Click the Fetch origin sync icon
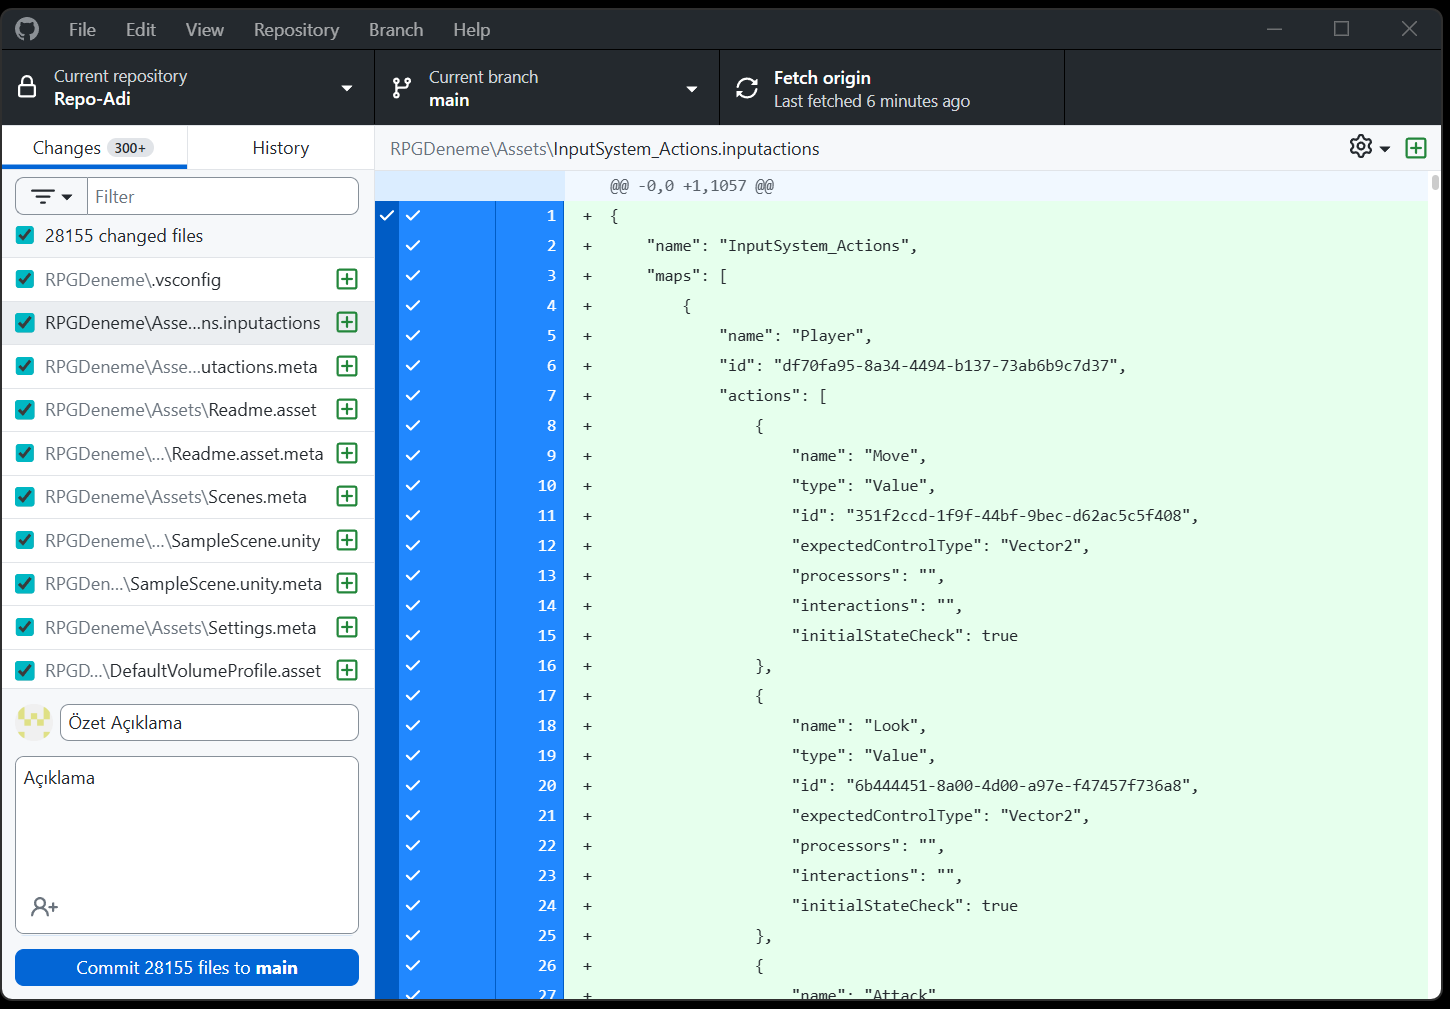 coord(747,88)
